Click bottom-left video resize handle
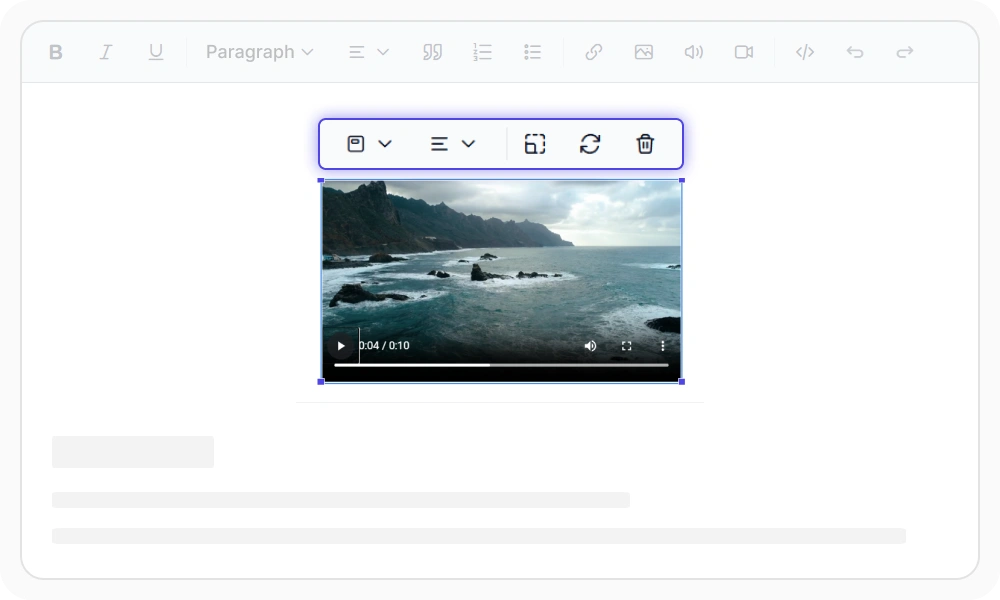Viewport: 1000px width, 600px height. coord(321,381)
